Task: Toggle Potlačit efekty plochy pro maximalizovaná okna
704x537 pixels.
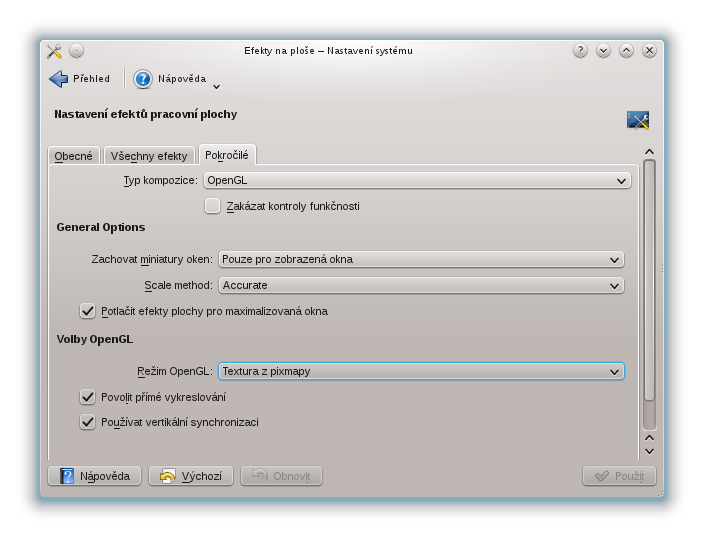Action: click(x=88, y=311)
